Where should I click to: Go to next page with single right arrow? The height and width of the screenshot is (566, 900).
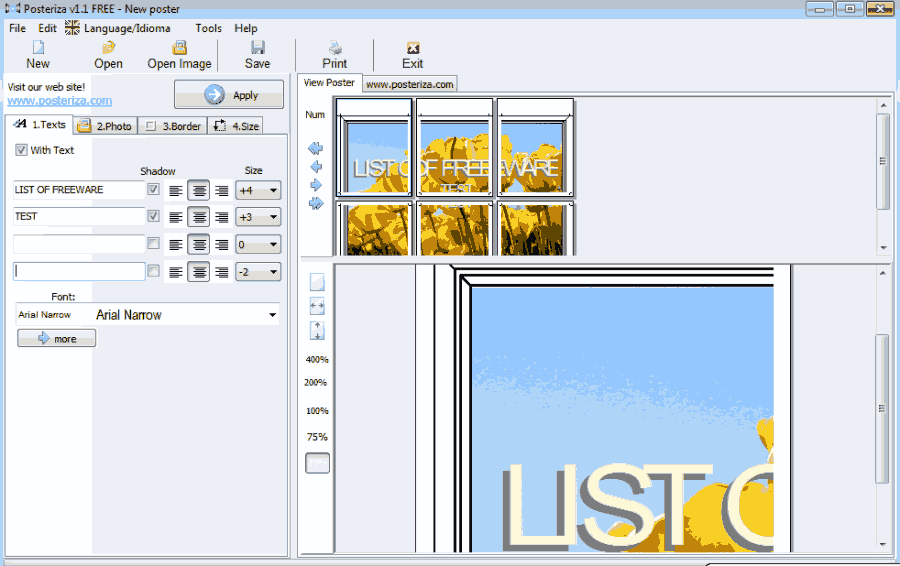coord(316,185)
